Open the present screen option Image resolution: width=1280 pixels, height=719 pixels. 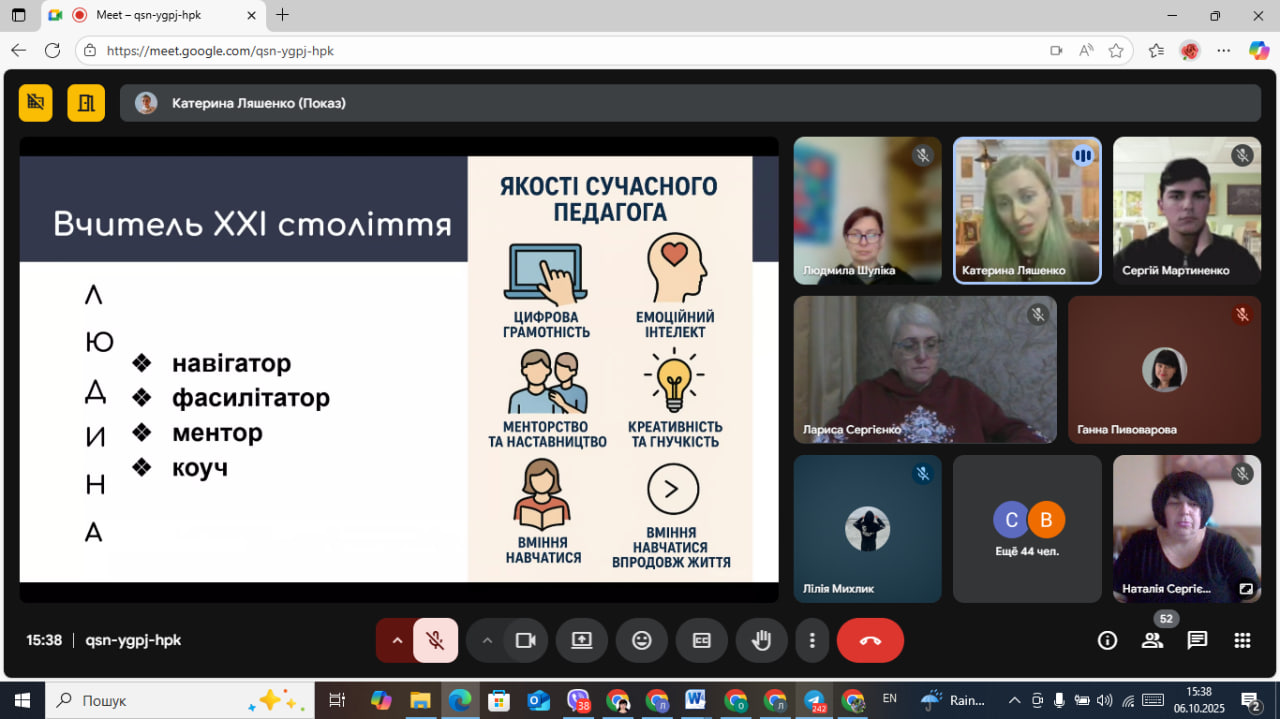click(x=582, y=641)
